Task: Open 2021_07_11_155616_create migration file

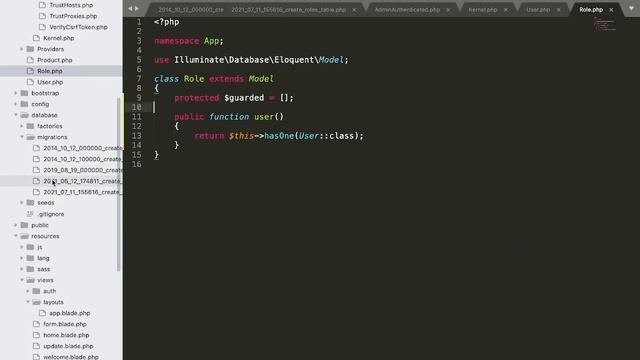Action: [83, 192]
